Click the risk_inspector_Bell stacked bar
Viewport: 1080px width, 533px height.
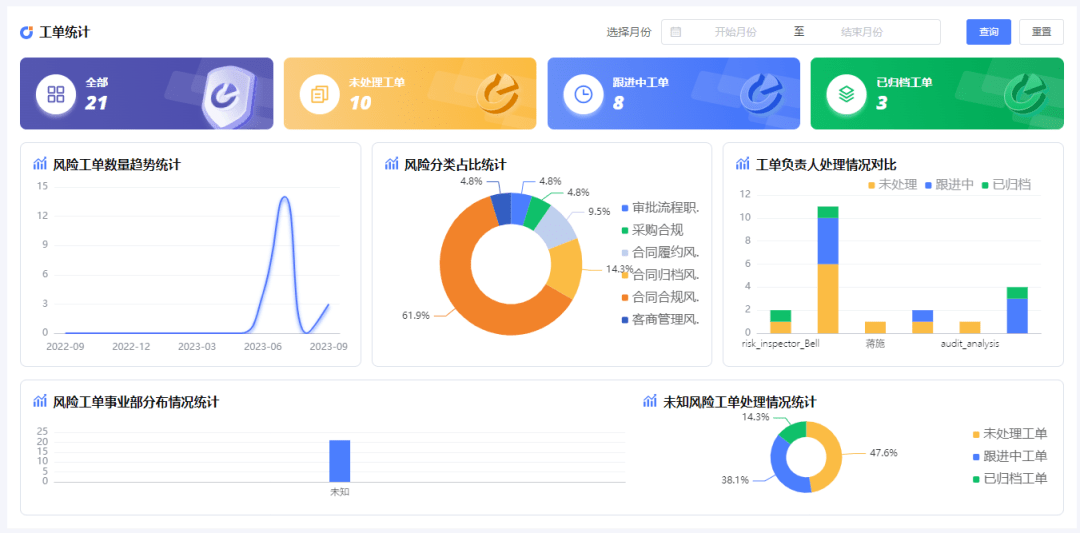780,322
